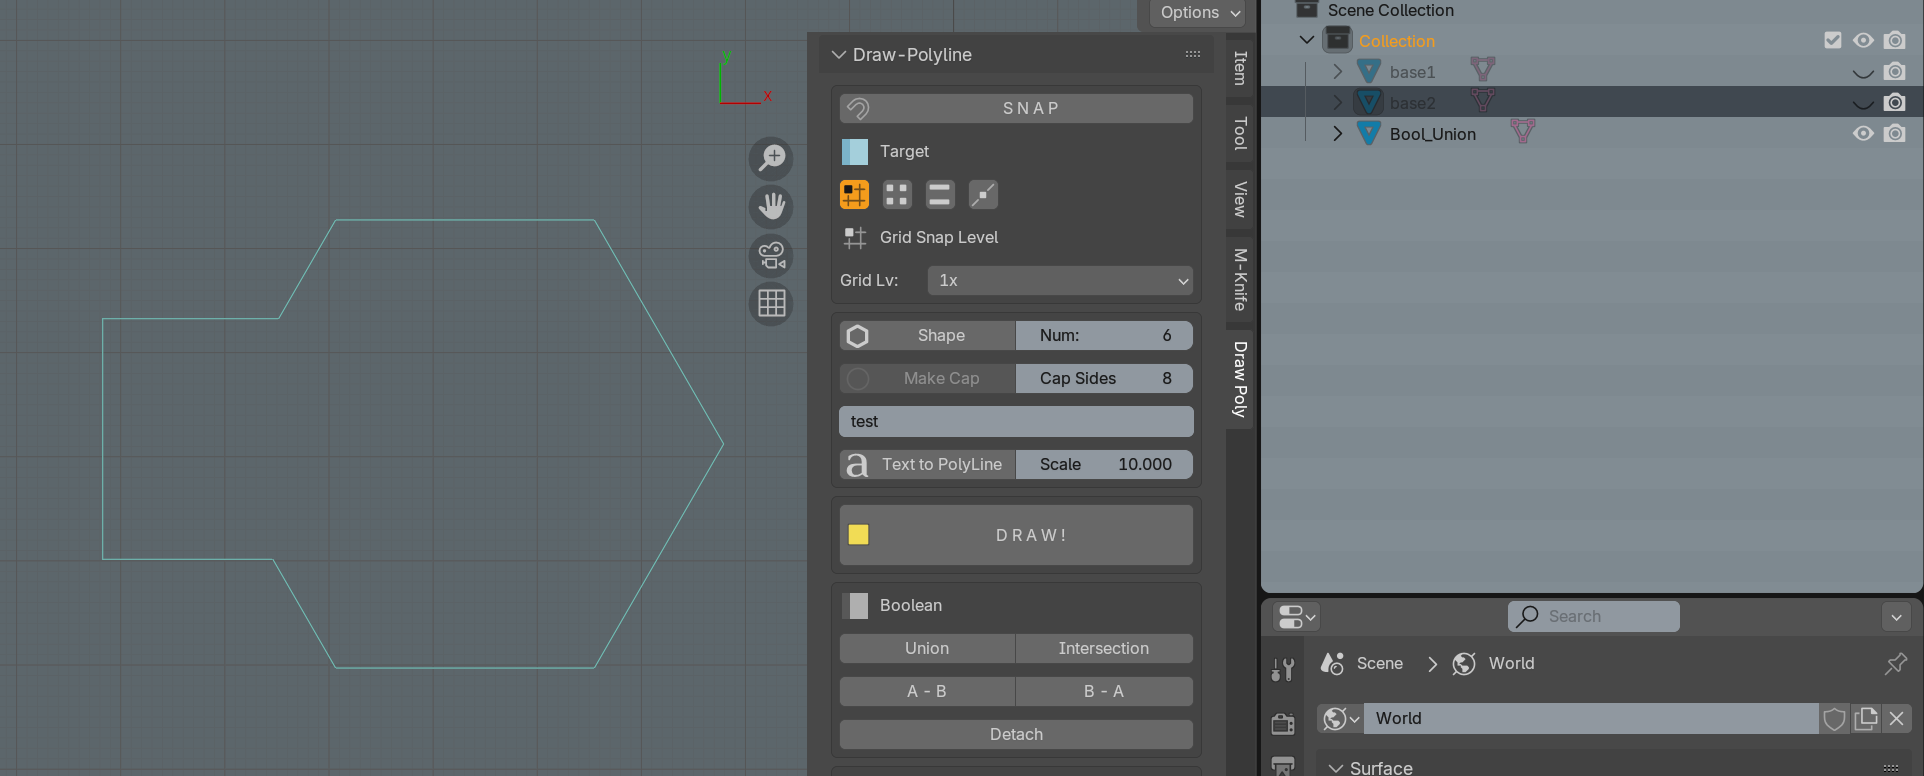
Task: Click the DRAW! button
Action: click(x=1016, y=535)
